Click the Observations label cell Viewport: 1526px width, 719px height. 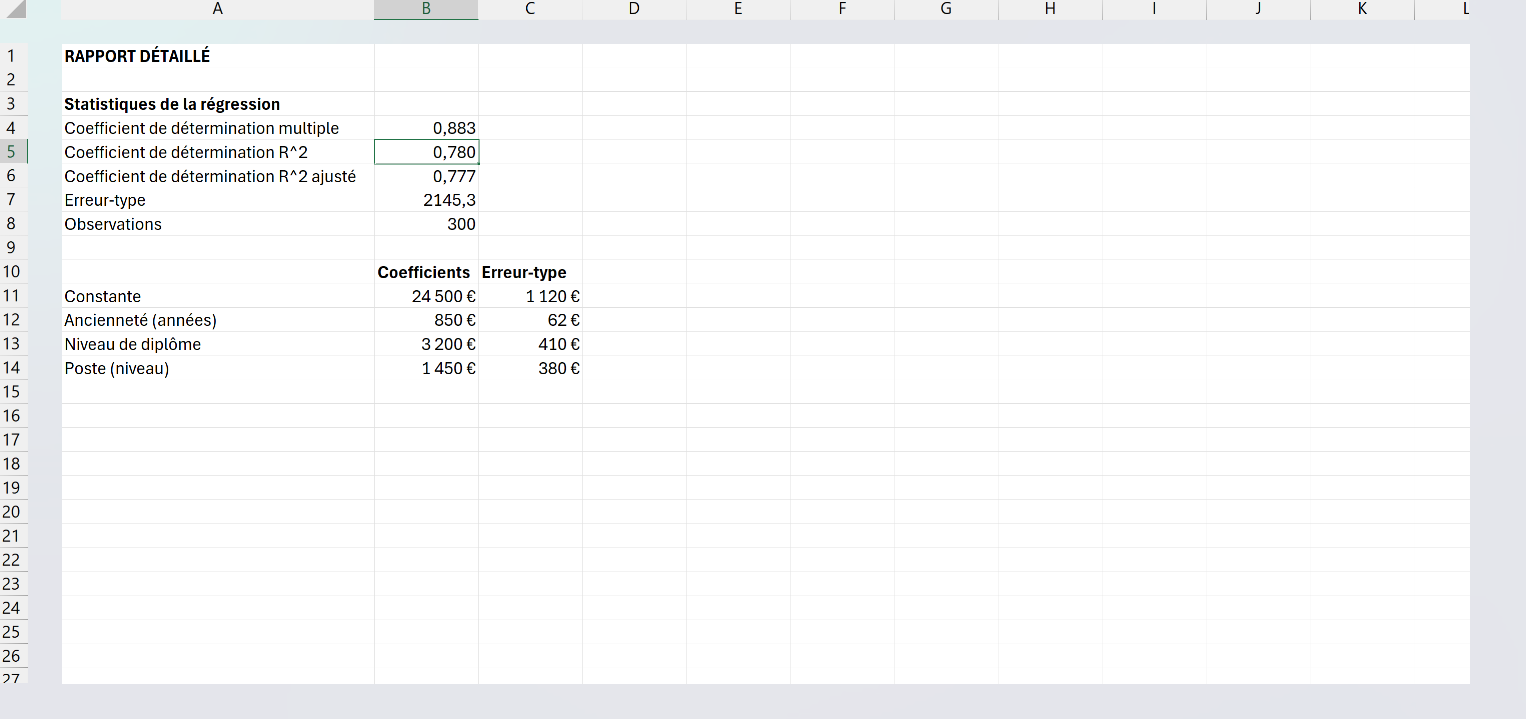218,224
